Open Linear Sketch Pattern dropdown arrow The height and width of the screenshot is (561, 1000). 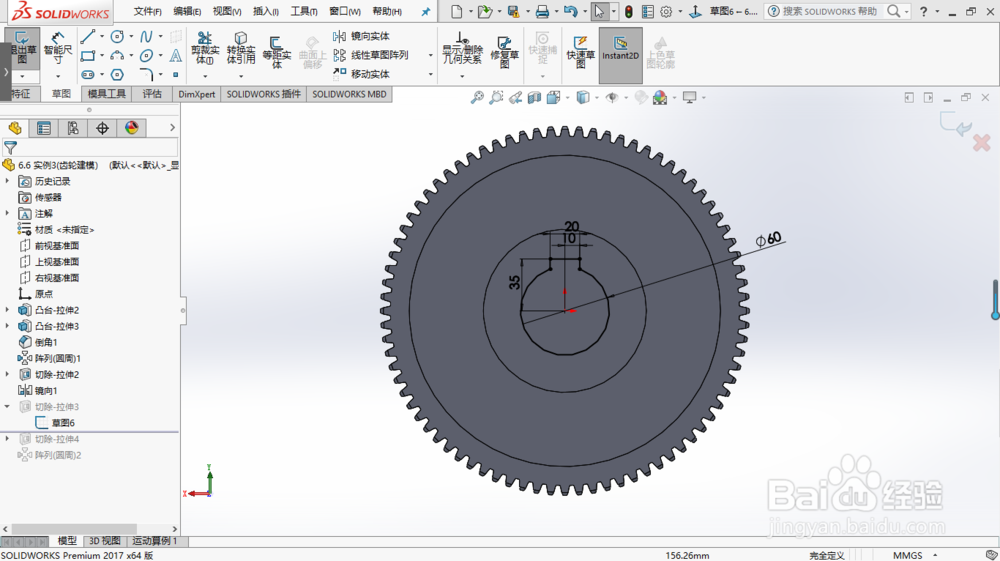431,55
